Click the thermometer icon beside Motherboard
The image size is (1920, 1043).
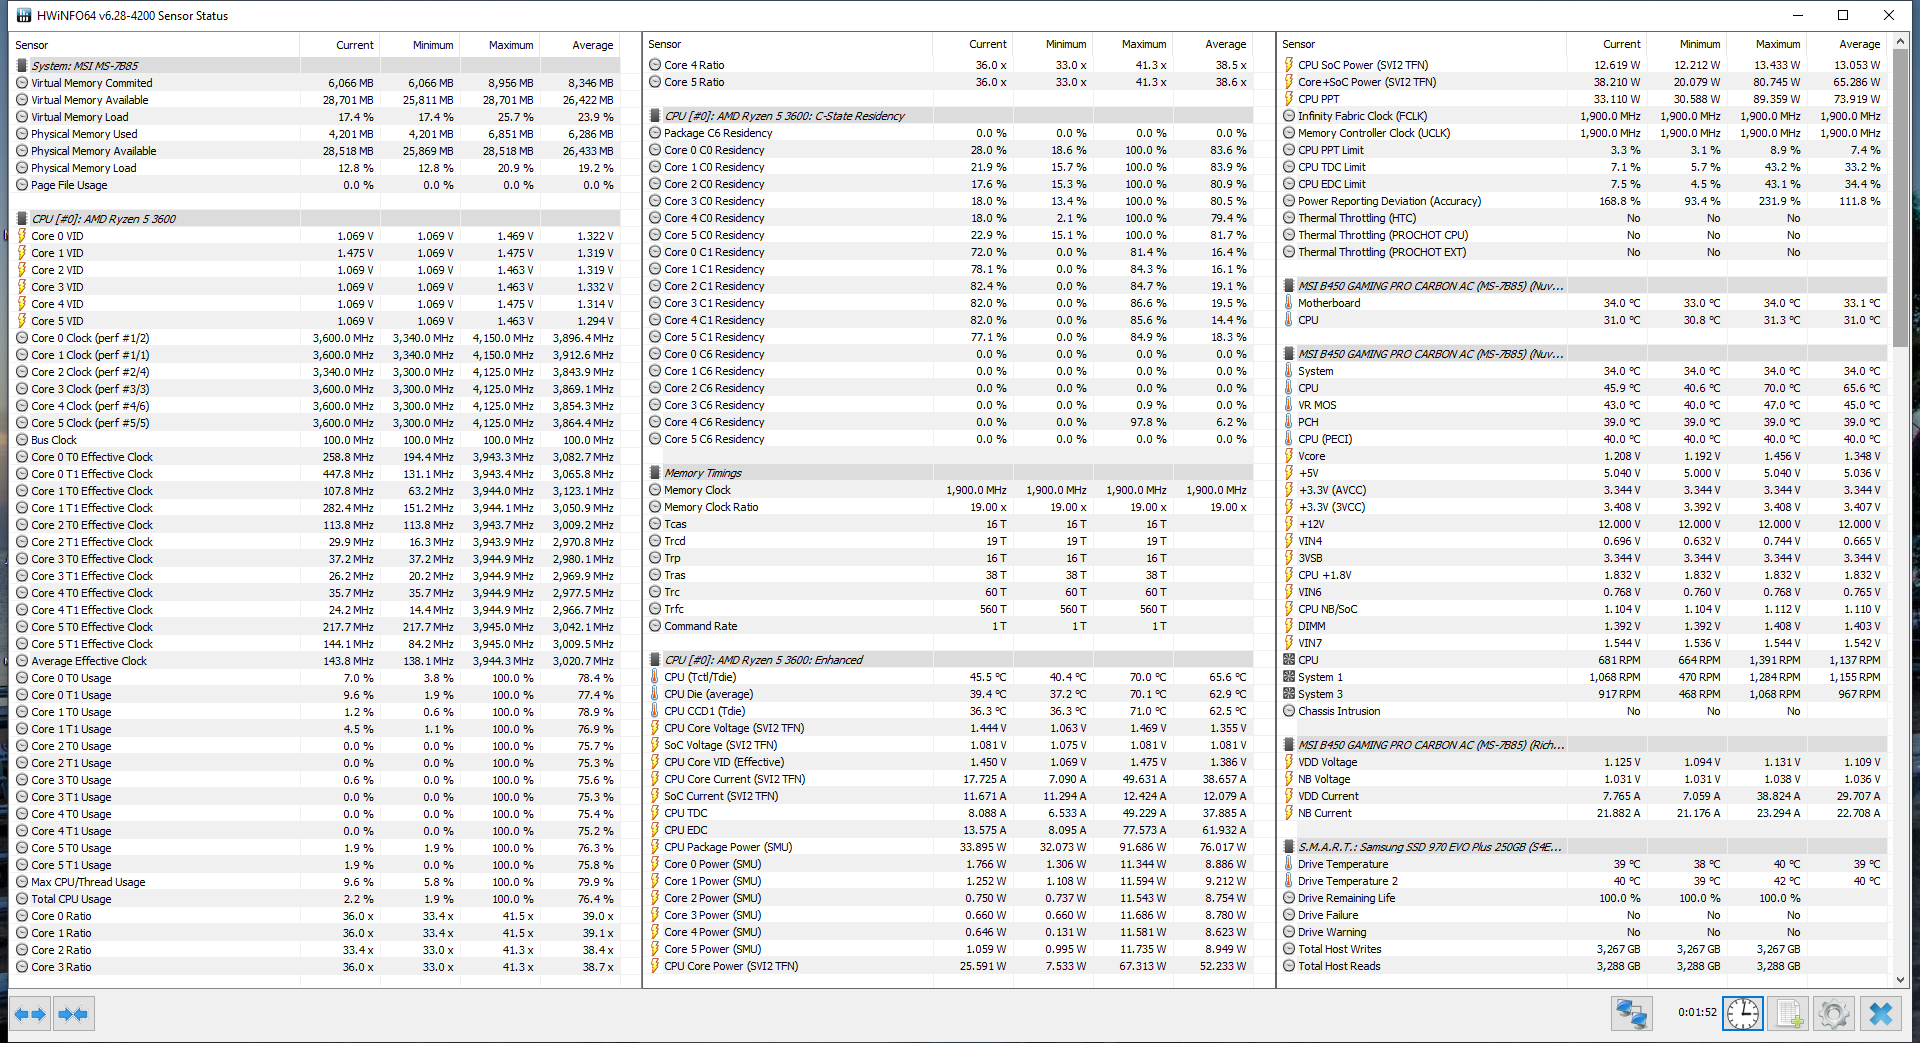coord(1289,303)
